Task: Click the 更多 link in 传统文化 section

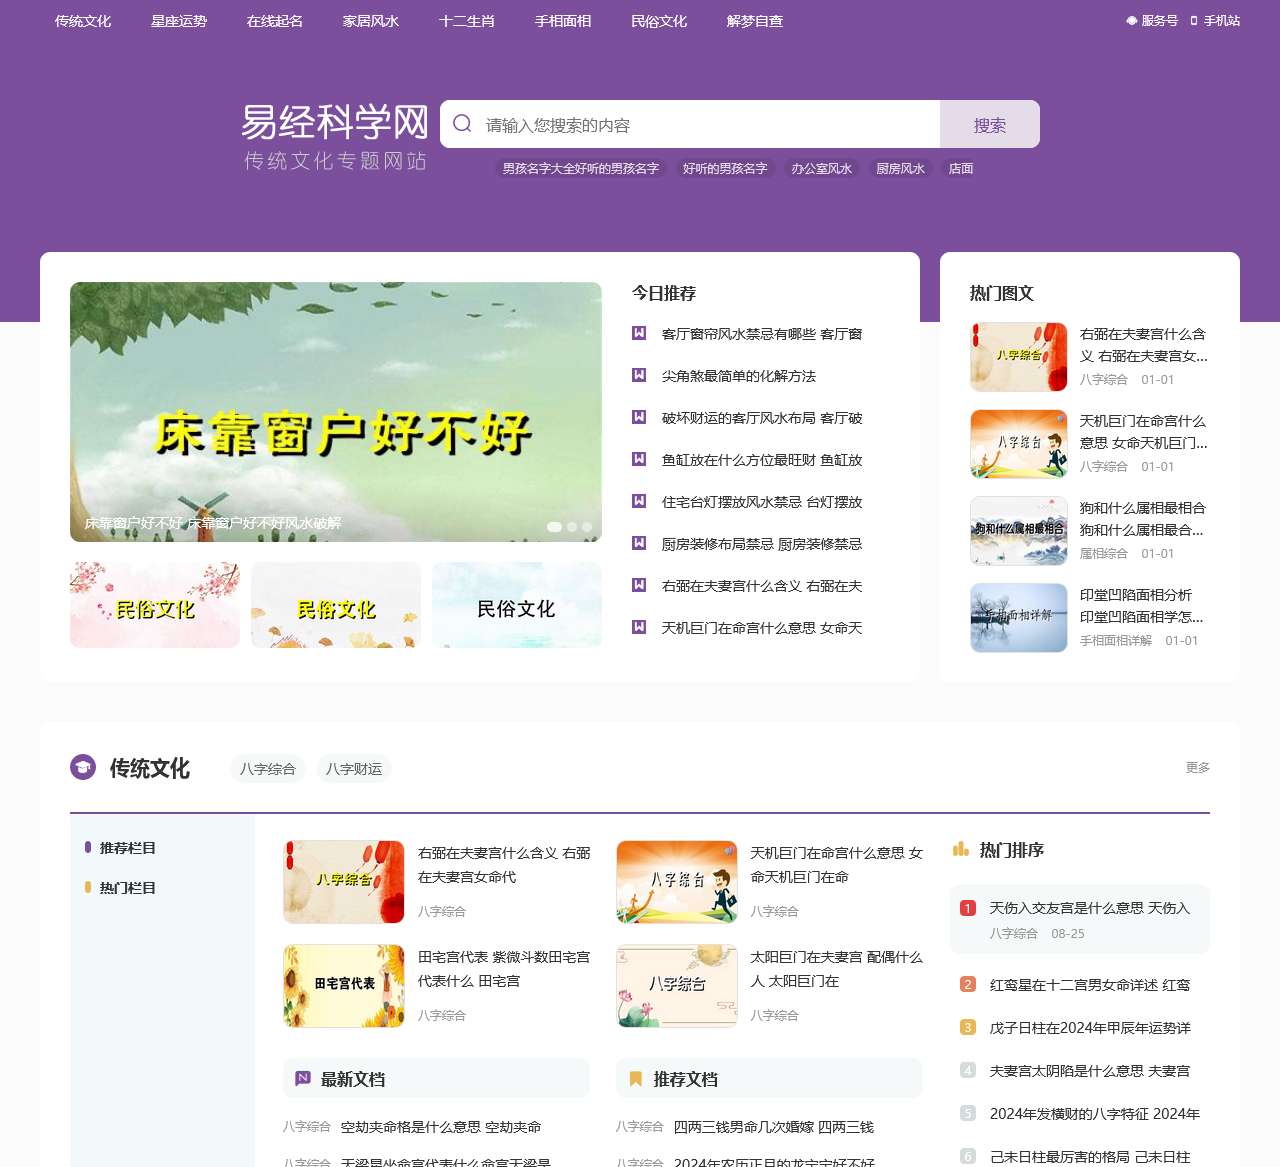Action: (1197, 768)
